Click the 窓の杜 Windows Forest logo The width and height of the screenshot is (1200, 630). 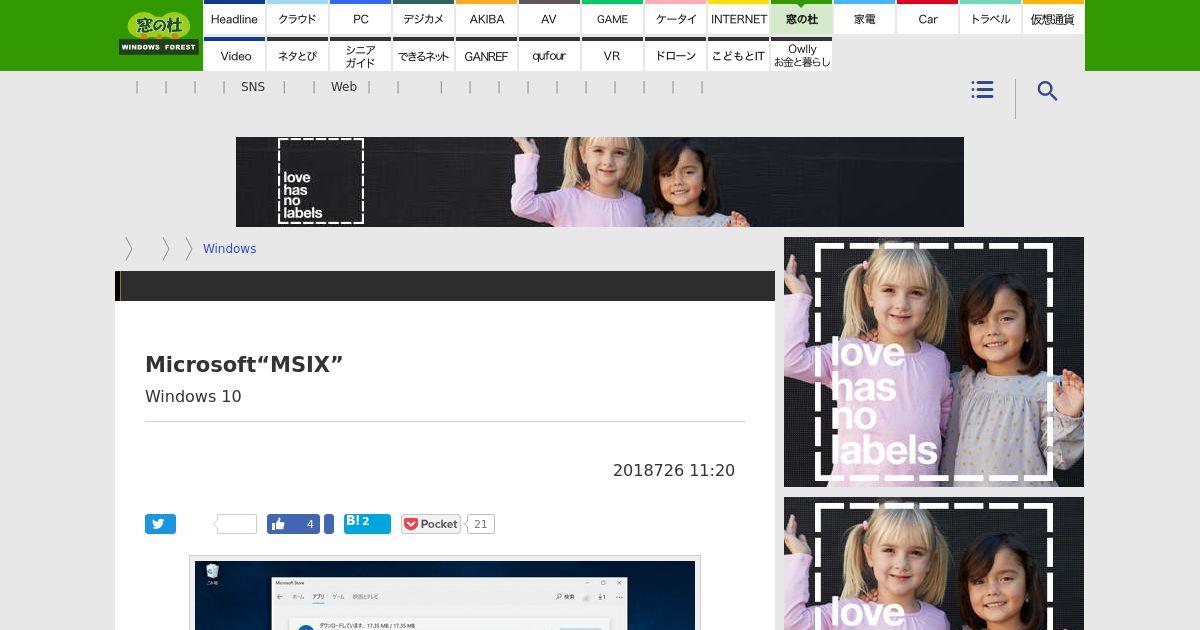(x=159, y=33)
